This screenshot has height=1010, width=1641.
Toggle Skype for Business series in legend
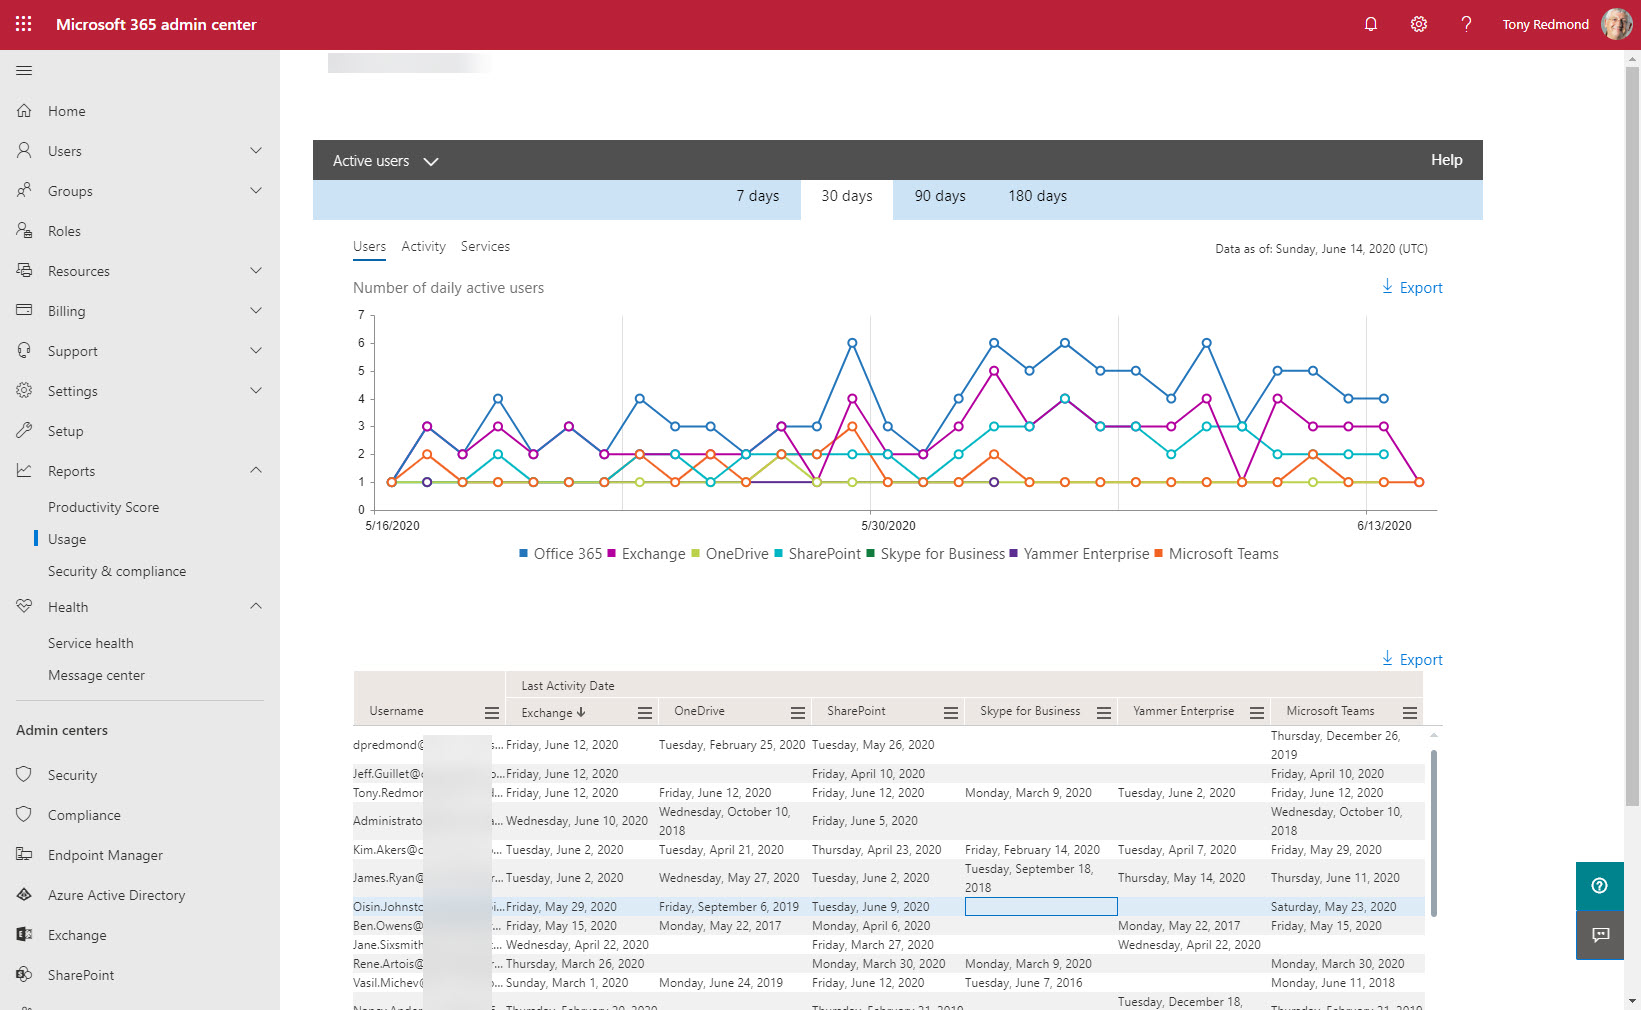(936, 554)
